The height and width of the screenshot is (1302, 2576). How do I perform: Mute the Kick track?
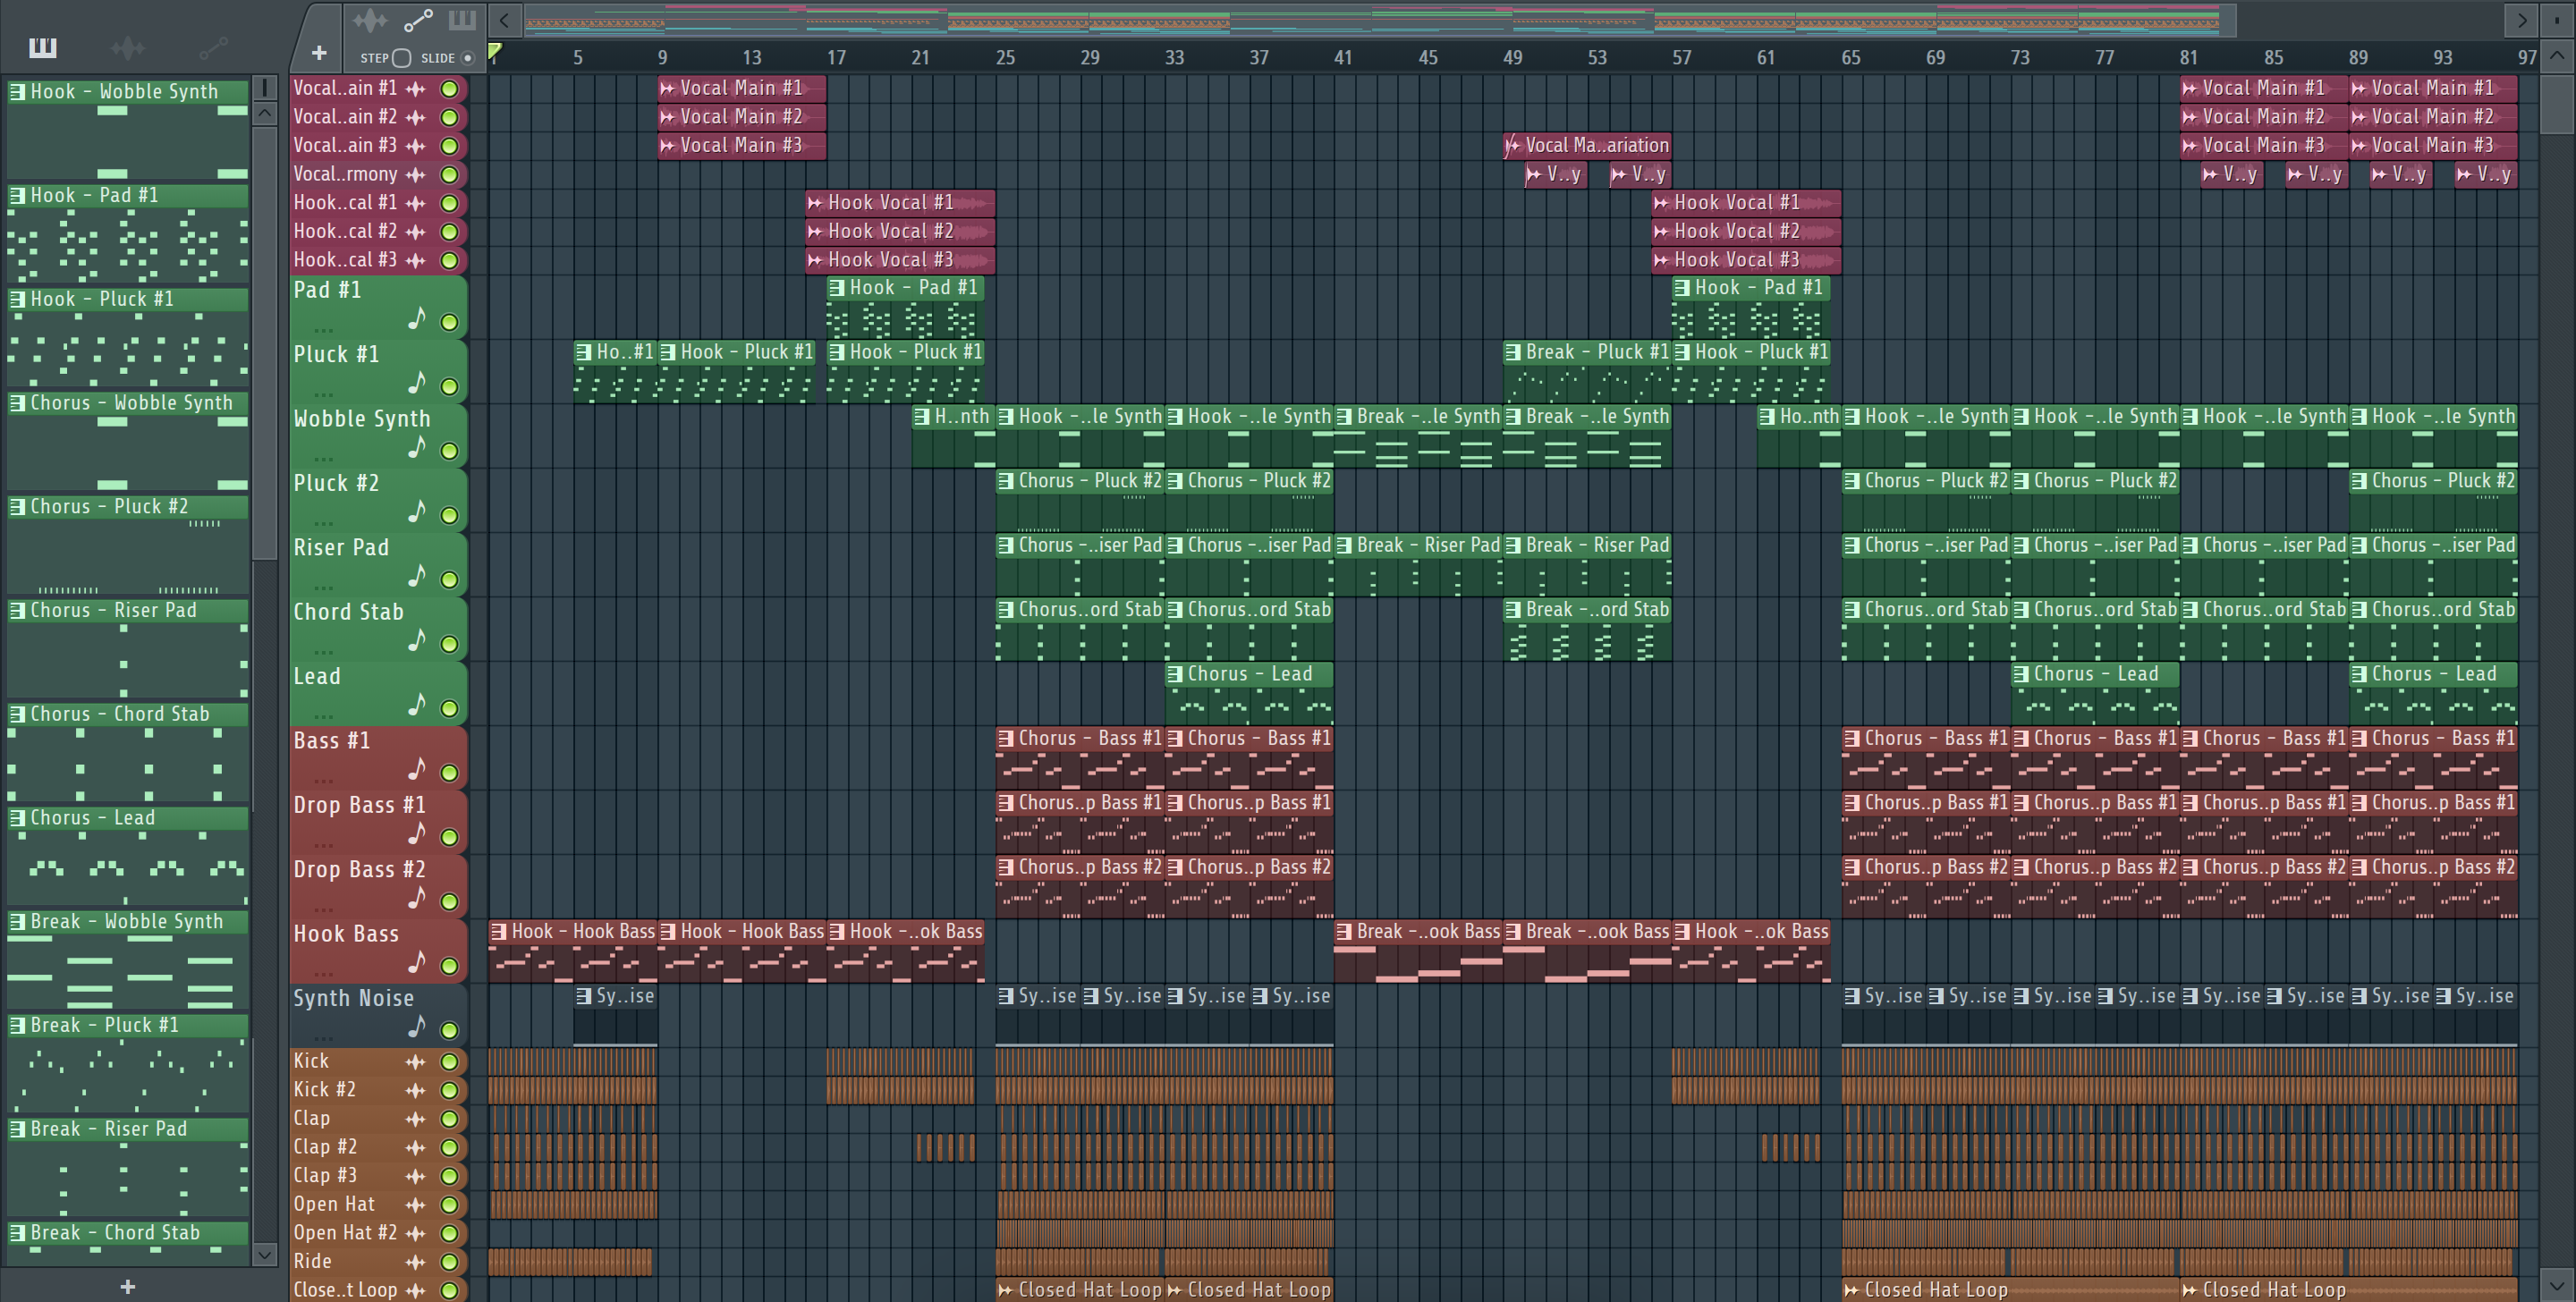(x=450, y=1061)
